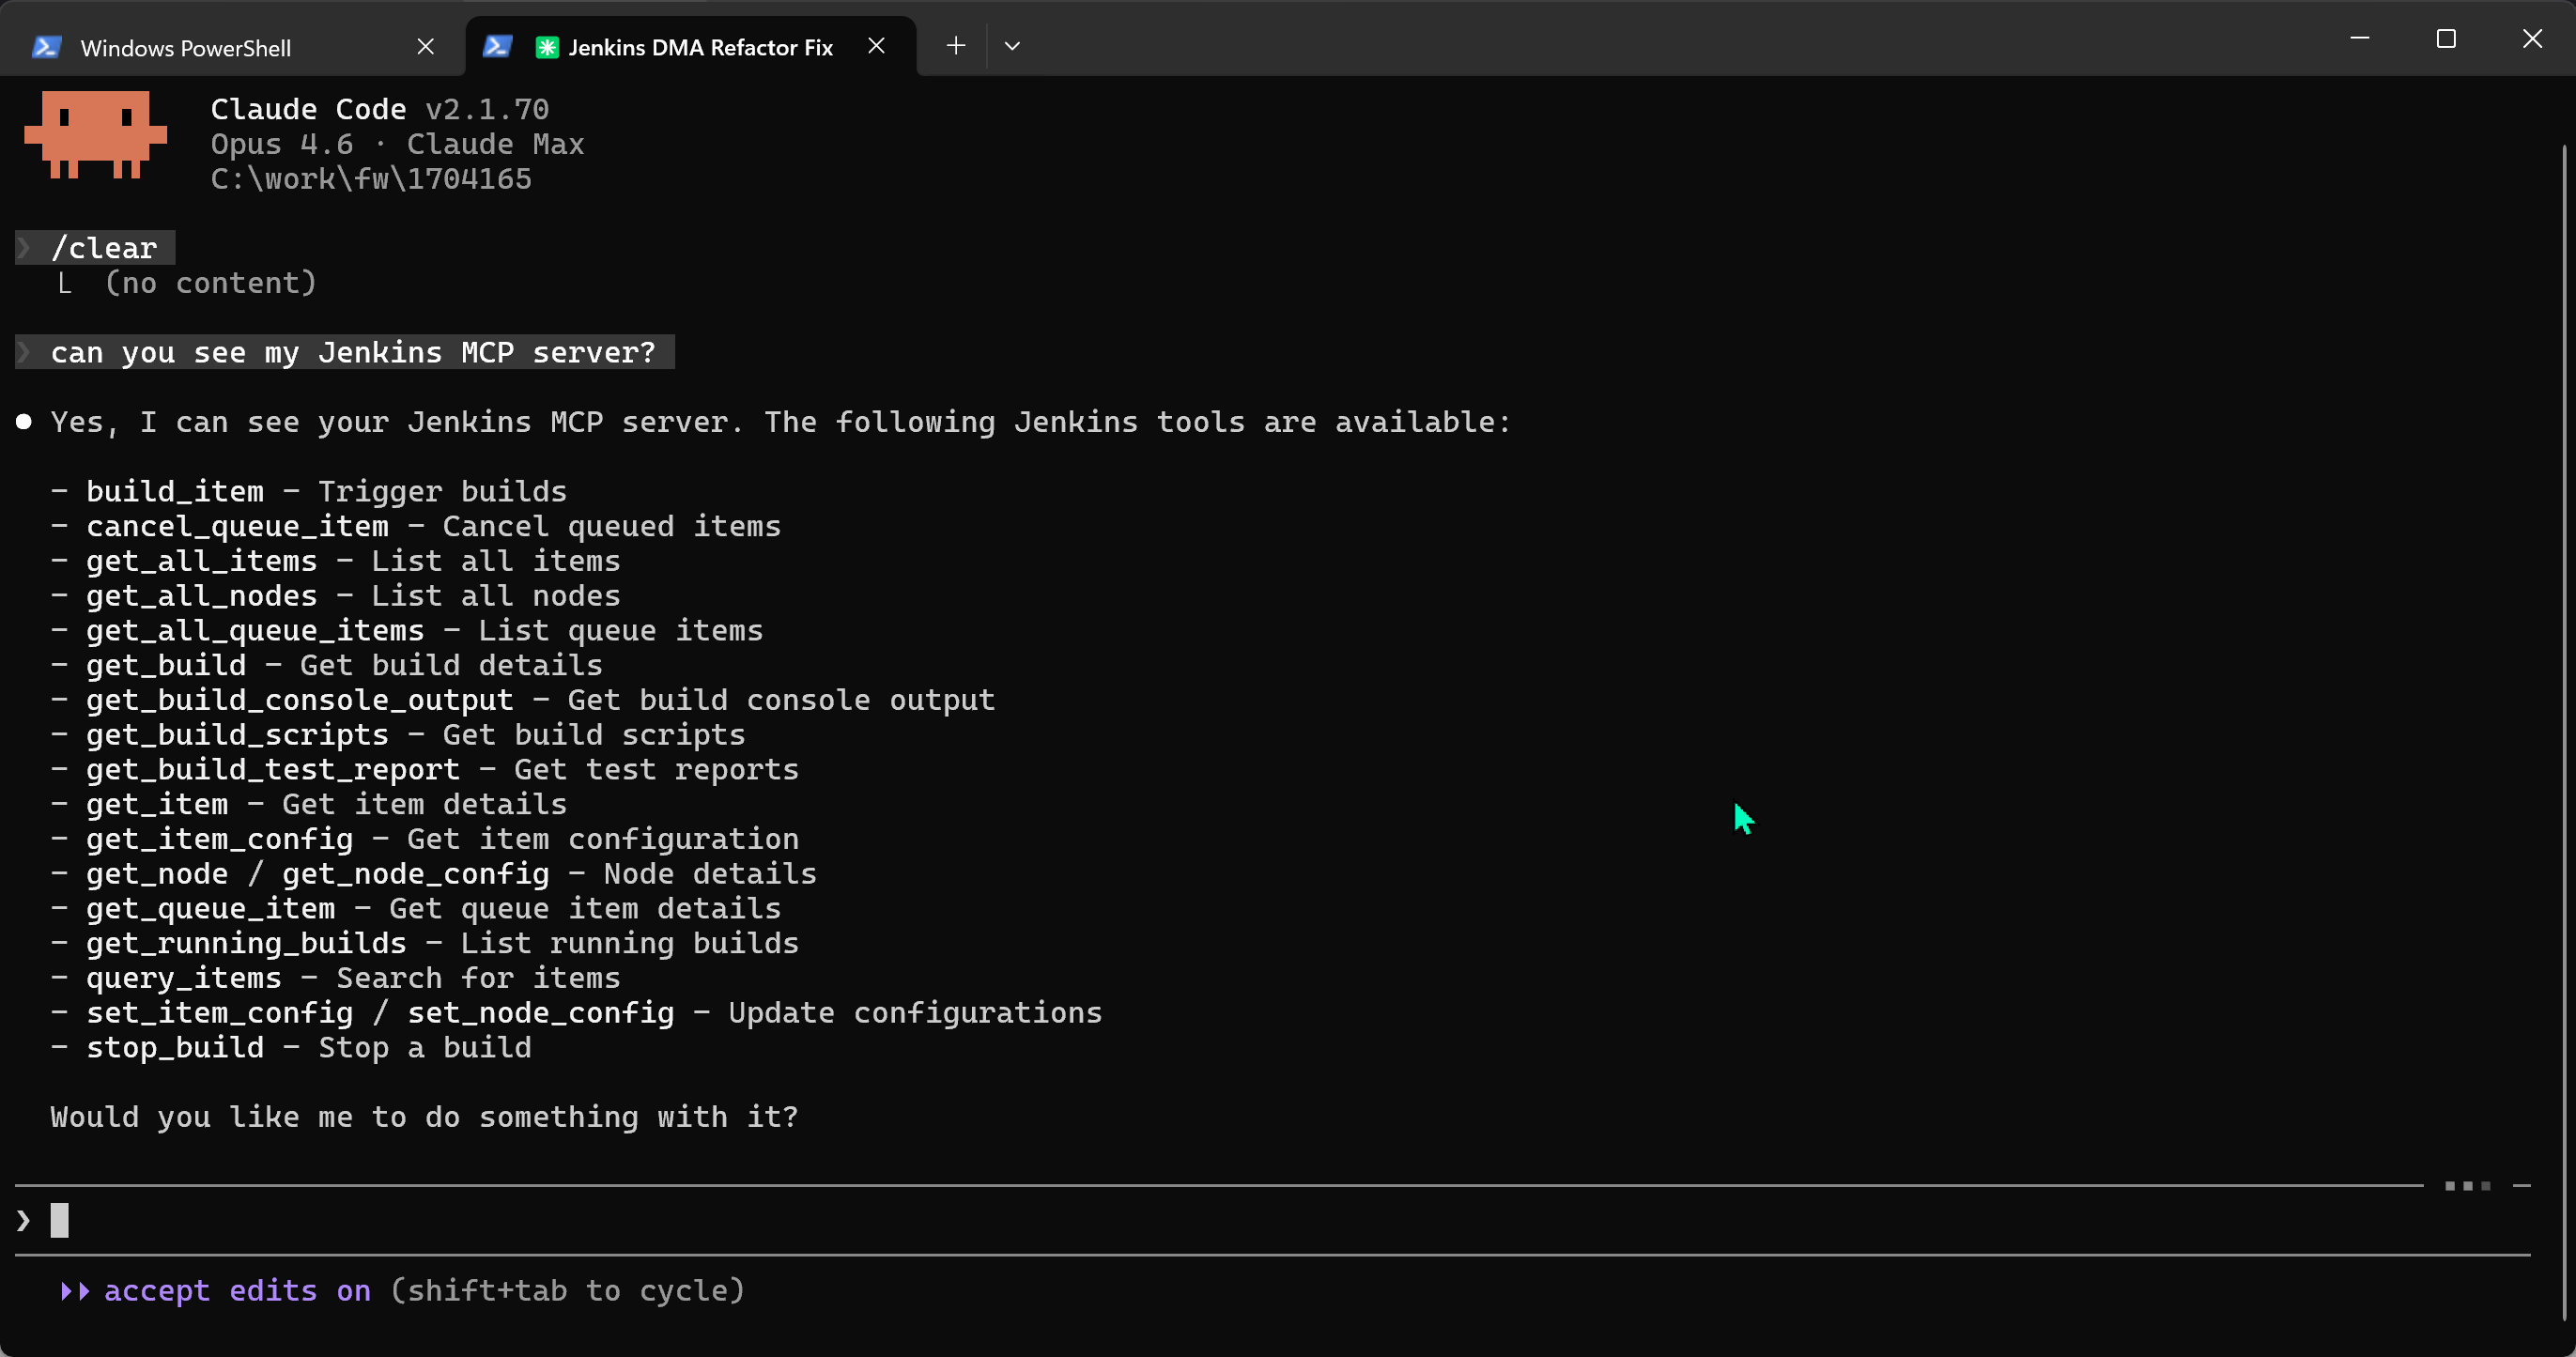Close the Jenkins DMA Refactor Fix tab
The height and width of the screenshot is (1357, 2576).
pos(876,46)
